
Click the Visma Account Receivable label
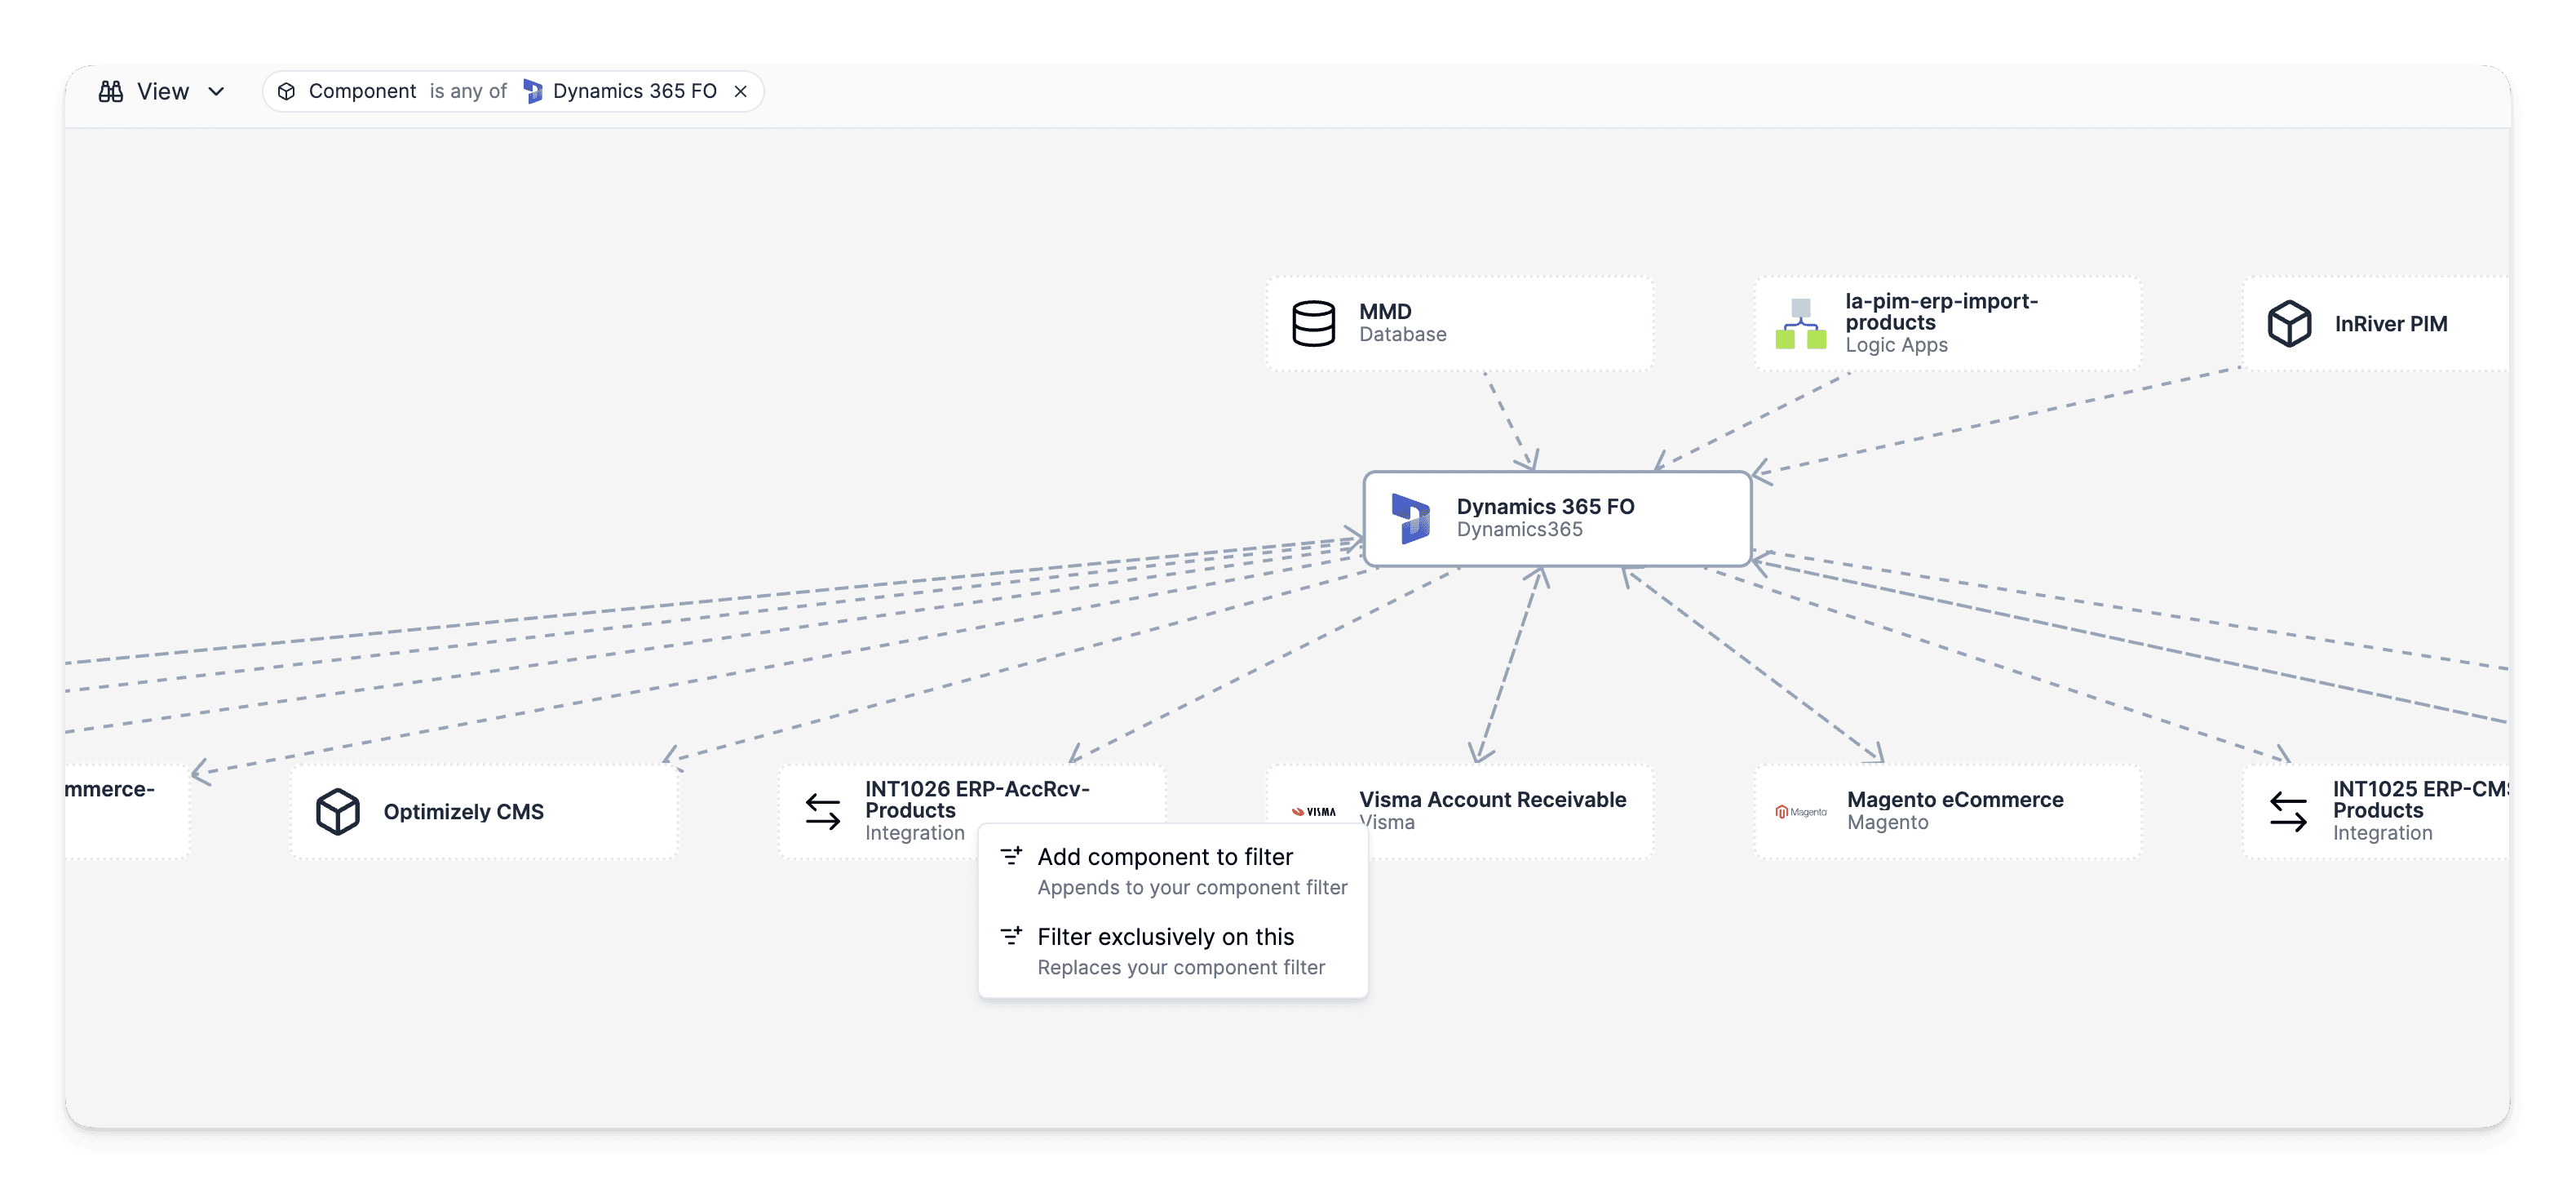[1492, 799]
